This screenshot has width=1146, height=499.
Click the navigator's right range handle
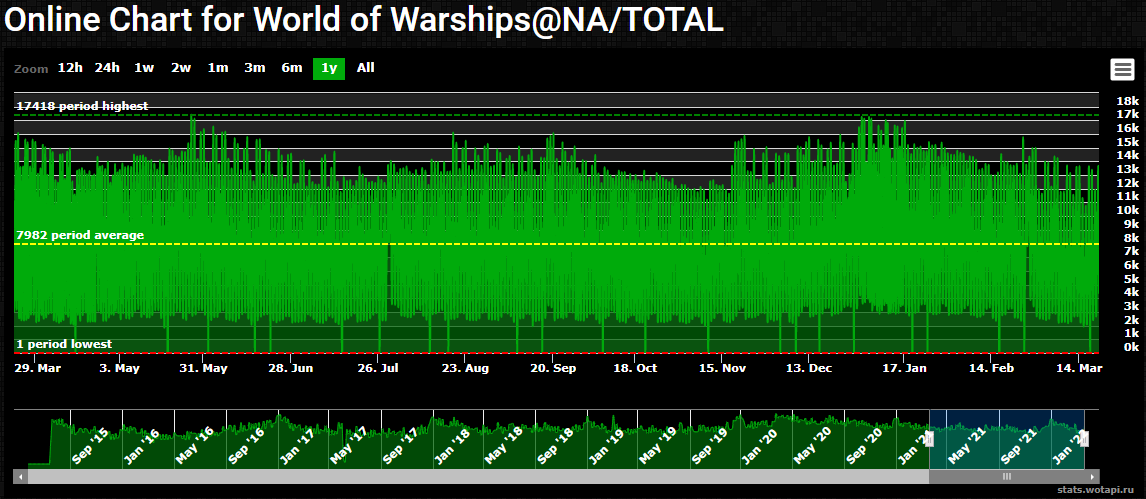pos(1085,438)
